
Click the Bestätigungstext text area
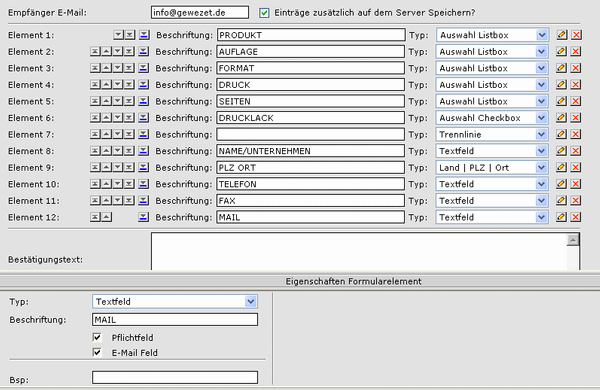coord(359,251)
